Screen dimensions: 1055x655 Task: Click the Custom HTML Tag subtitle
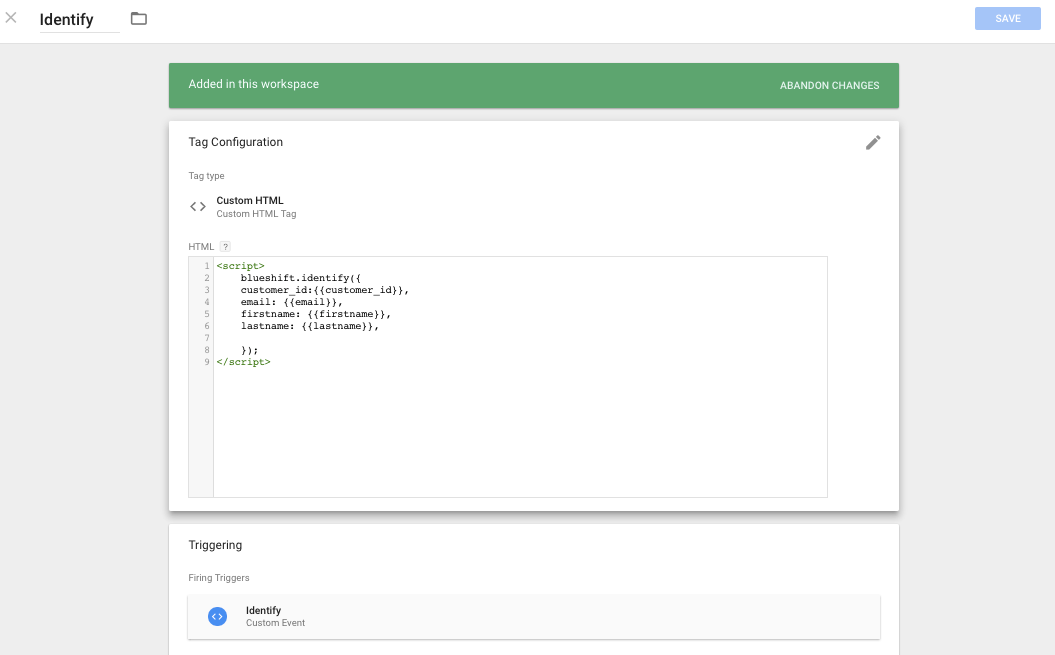coord(256,214)
